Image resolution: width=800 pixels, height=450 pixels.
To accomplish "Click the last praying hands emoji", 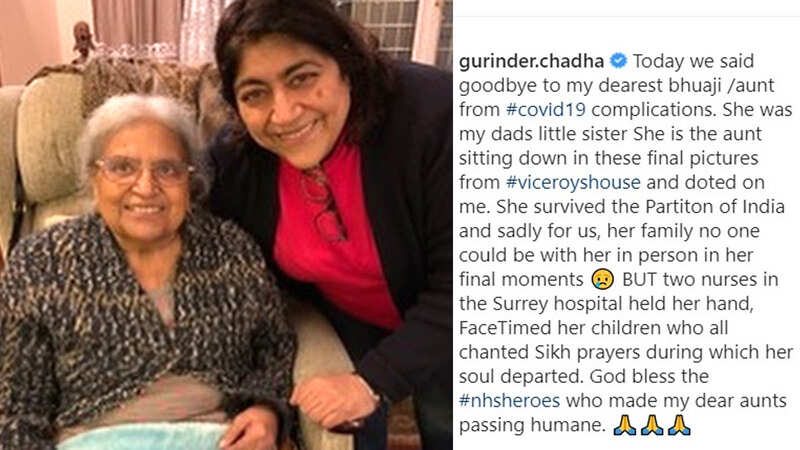I will [x=679, y=425].
